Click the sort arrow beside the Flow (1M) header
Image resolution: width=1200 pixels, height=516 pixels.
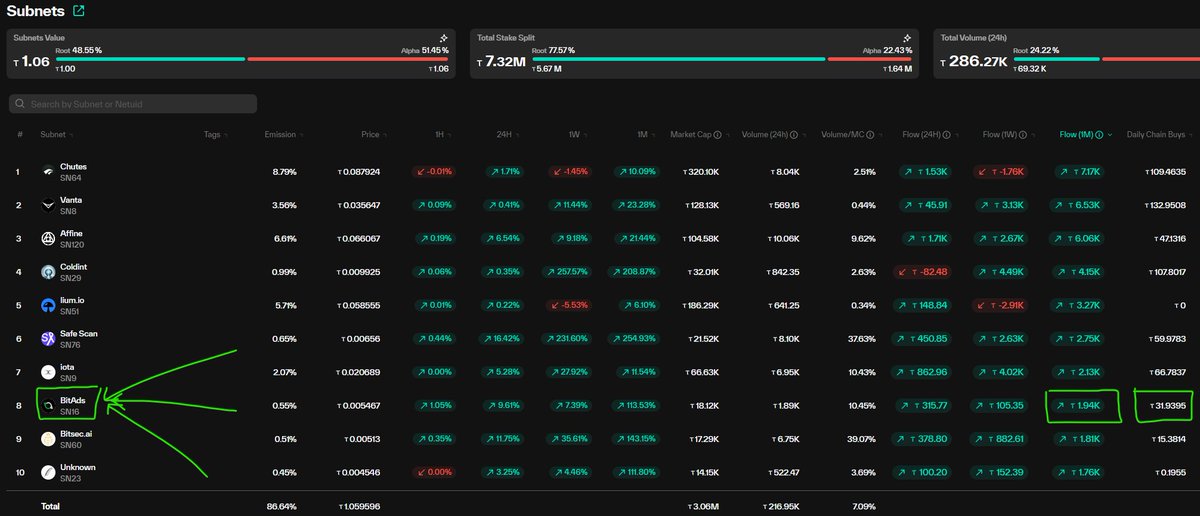1112,134
